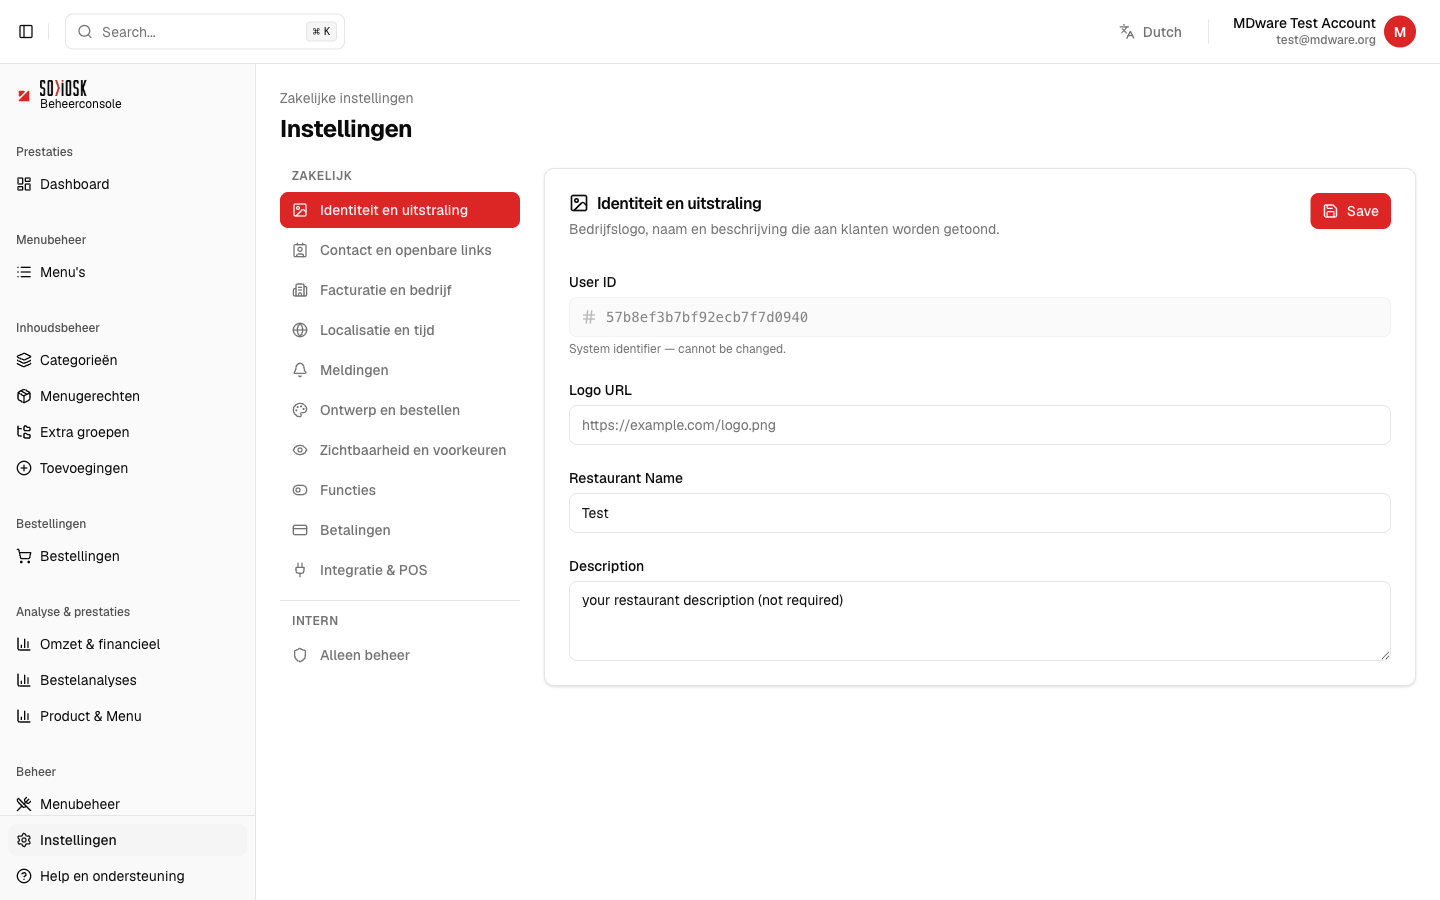Click the Extra groepen icon
This screenshot has height=900, width=1440.
24,432
